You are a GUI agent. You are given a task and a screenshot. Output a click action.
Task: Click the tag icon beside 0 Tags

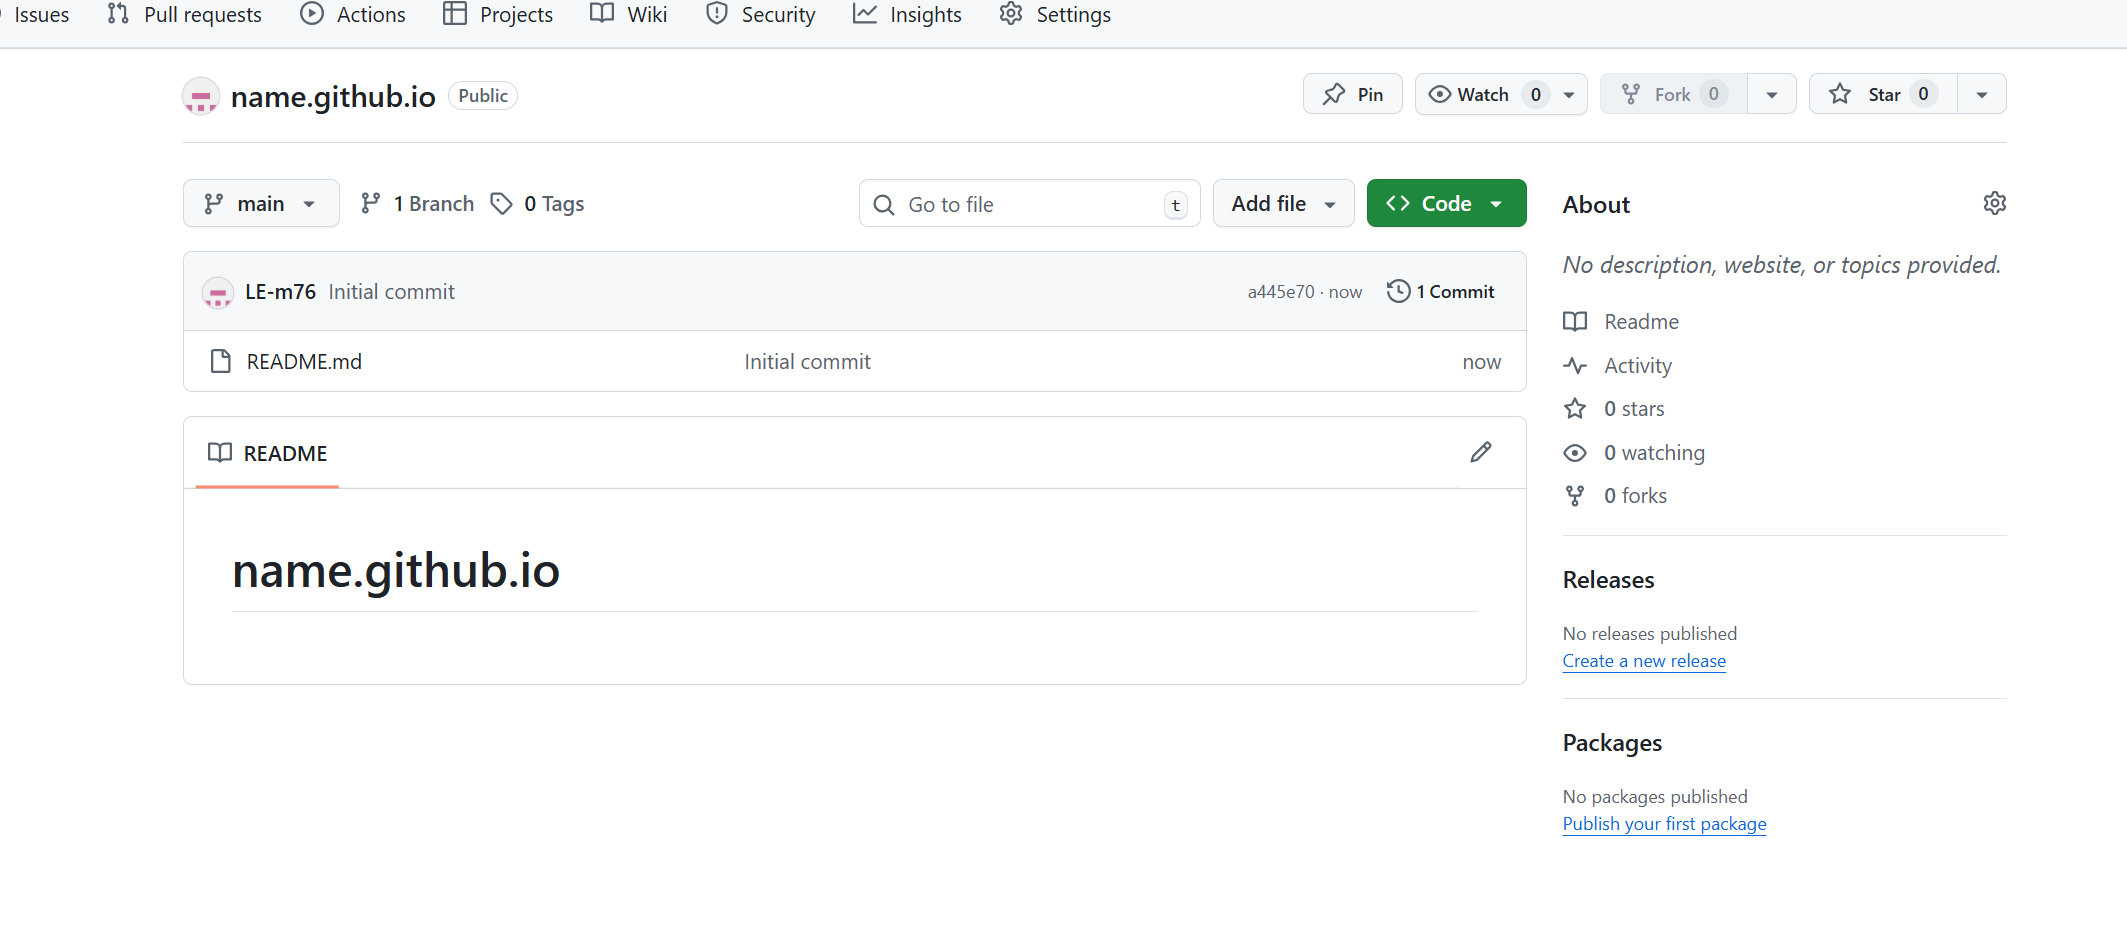click(501, 204)
